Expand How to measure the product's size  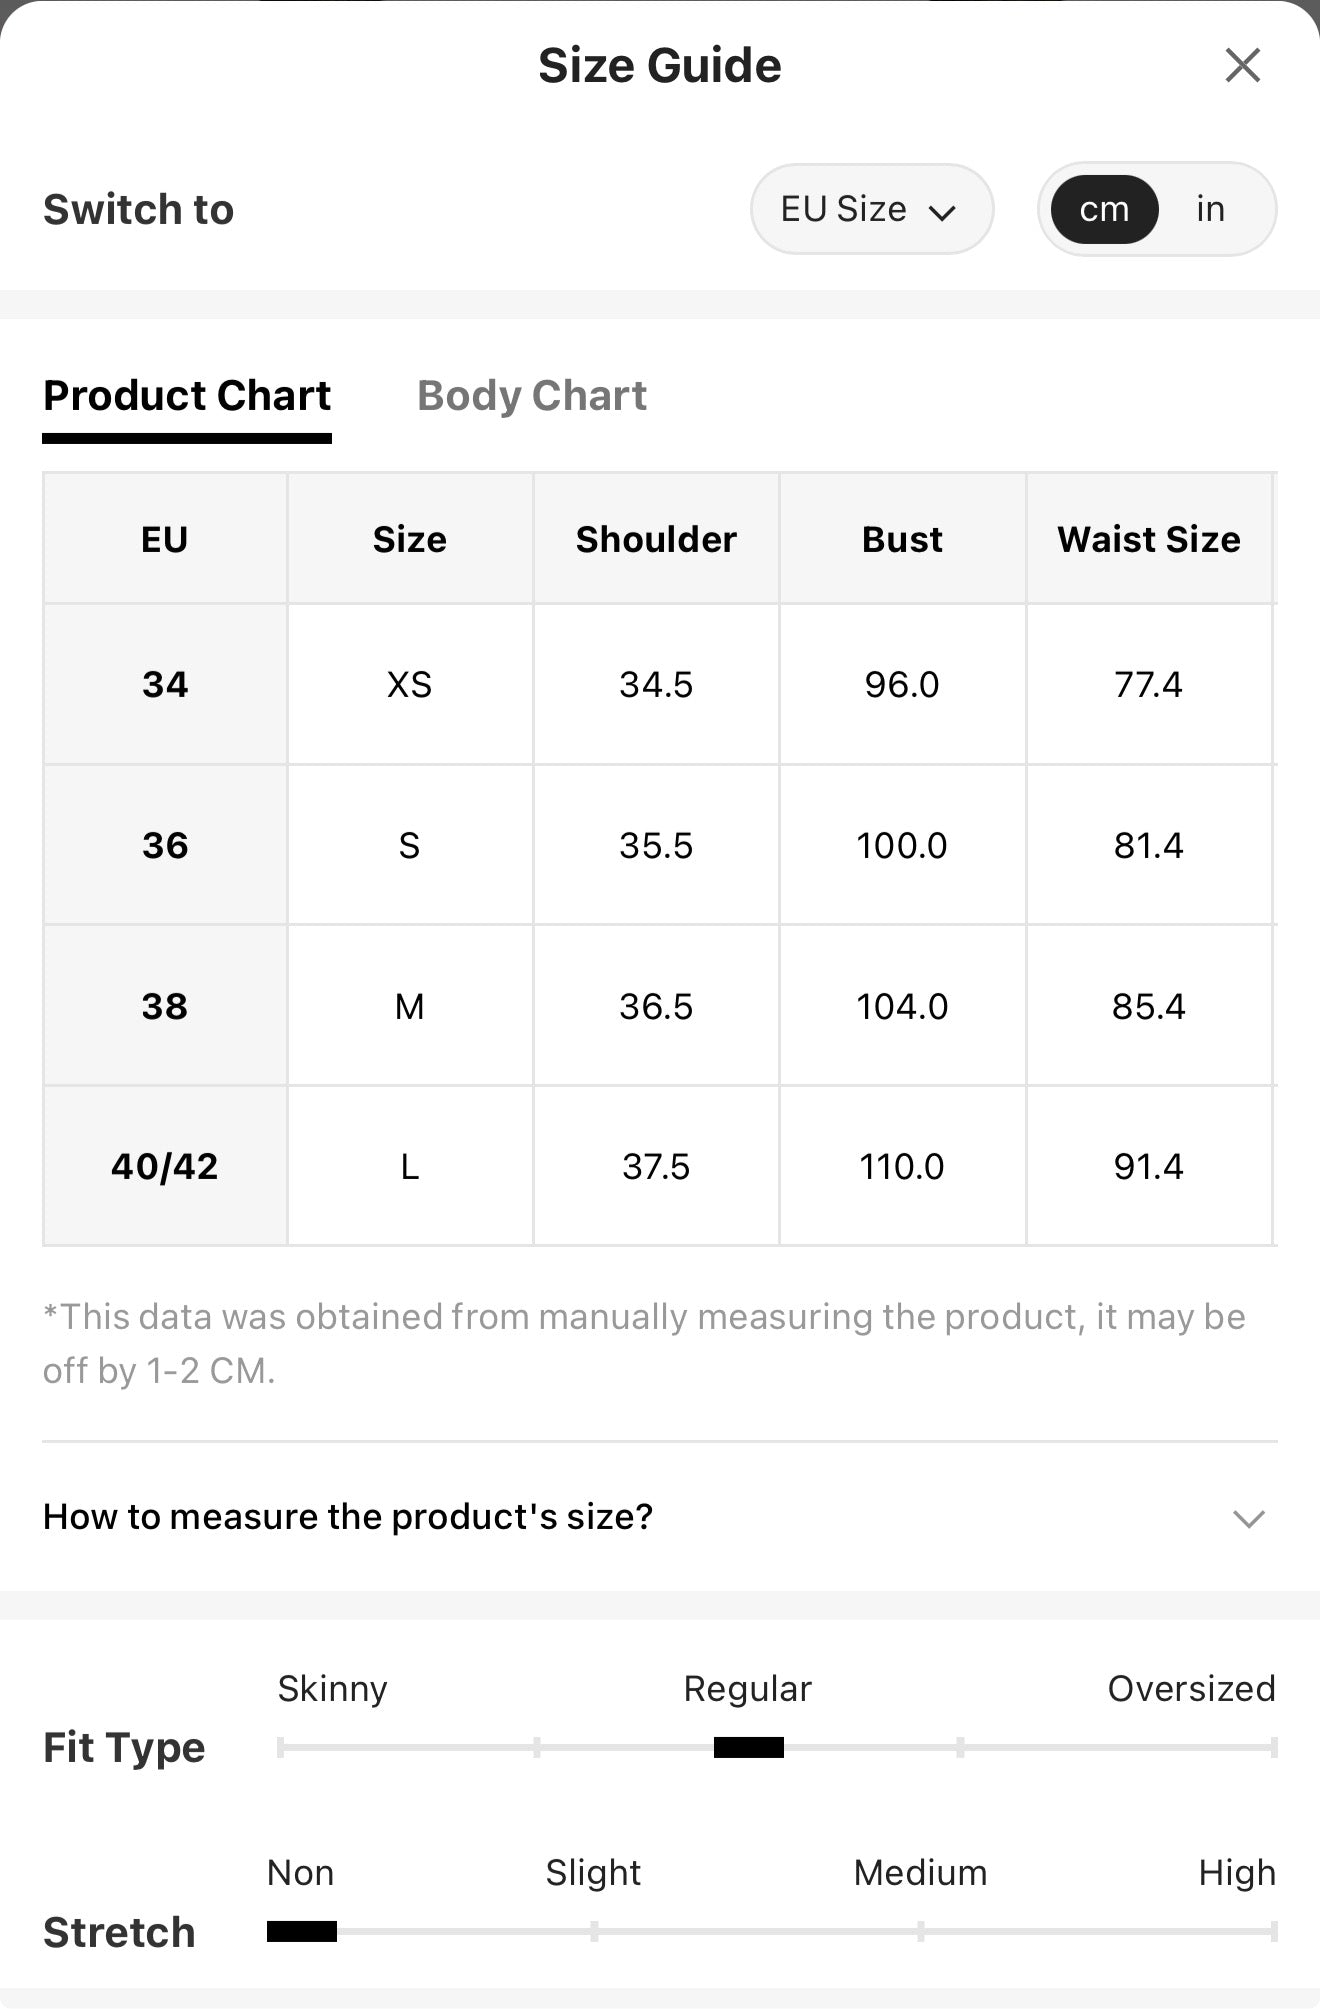click(660, 1517)
